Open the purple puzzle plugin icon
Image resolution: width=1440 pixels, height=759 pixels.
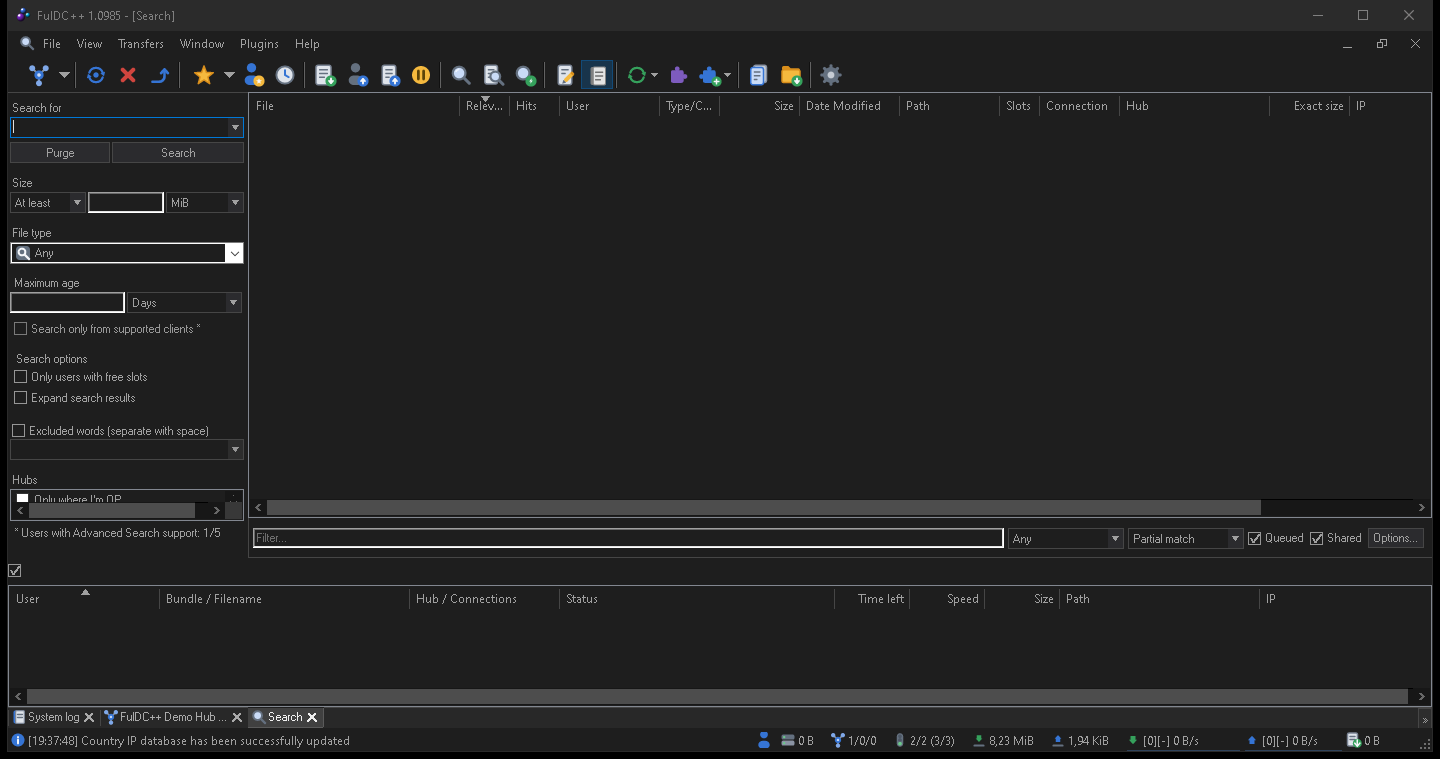(x=679, y=75)
